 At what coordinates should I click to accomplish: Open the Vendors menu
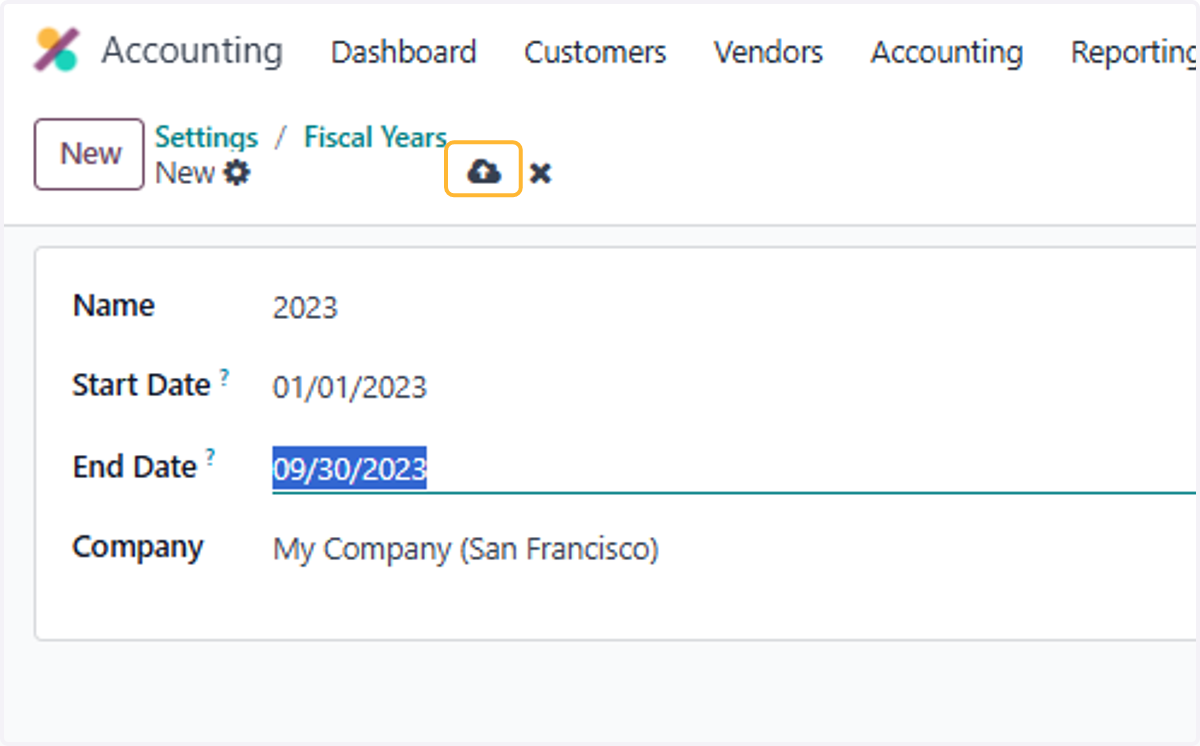(768, 52)
